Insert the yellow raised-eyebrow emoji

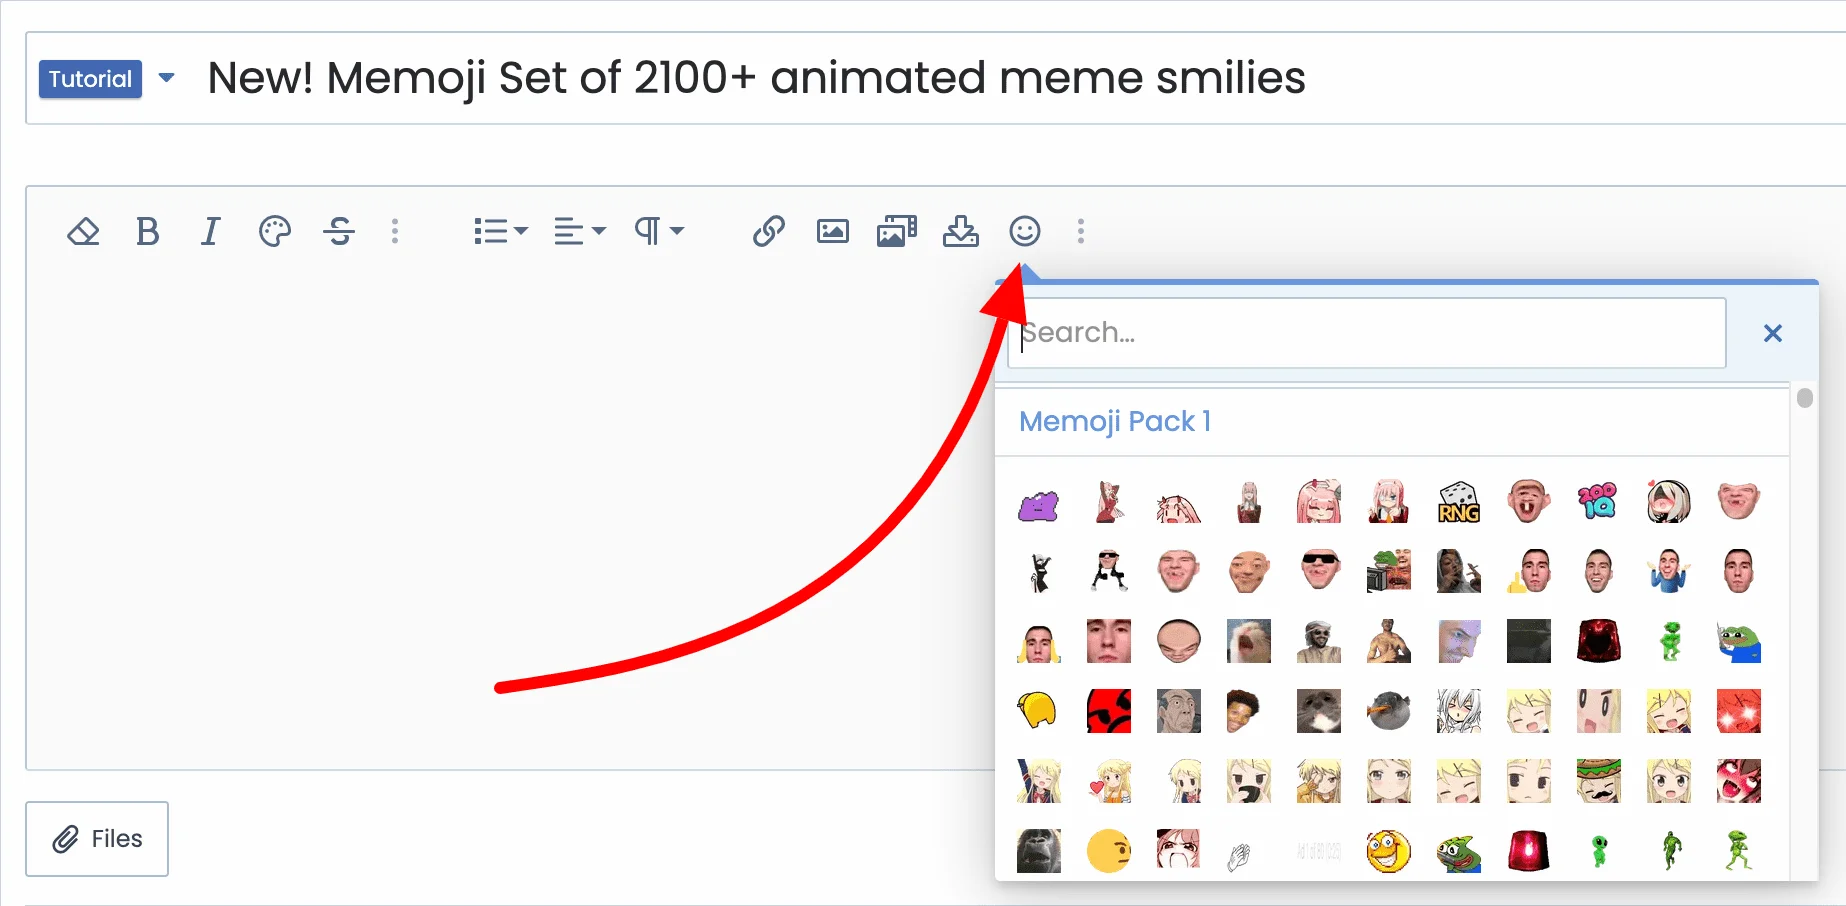(x=1109, y=851)
